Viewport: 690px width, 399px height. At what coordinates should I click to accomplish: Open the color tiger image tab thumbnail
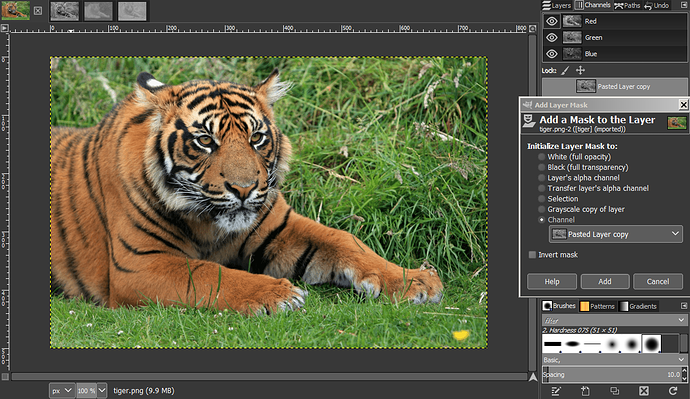tap(15, 11)
